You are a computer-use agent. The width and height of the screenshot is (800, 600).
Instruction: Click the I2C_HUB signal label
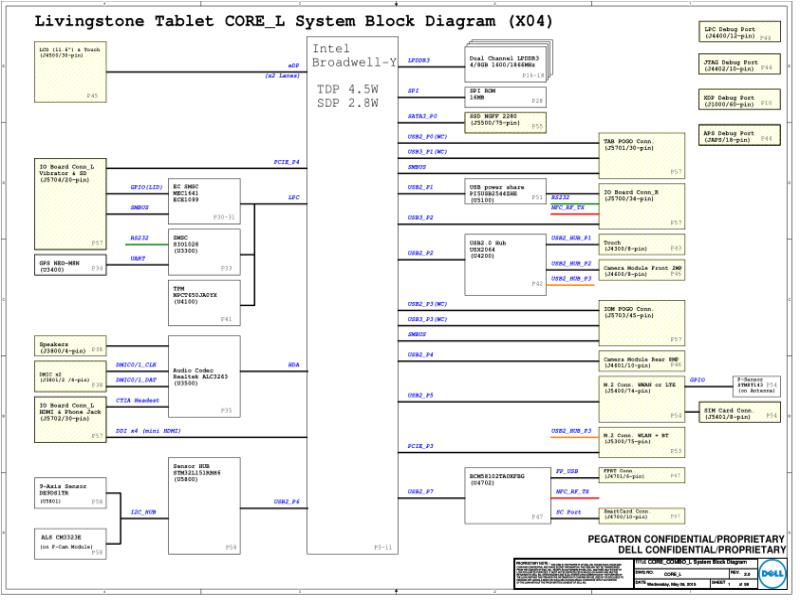[x=143, y=512]
